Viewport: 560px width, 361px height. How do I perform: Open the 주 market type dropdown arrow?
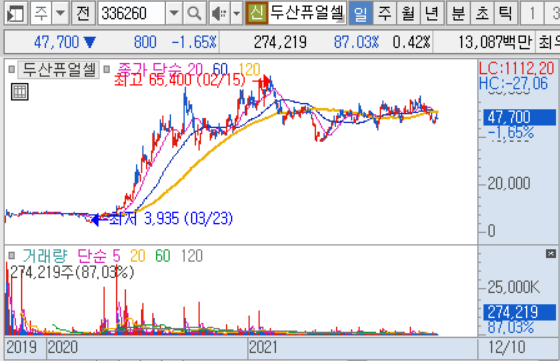pos(61,13)
